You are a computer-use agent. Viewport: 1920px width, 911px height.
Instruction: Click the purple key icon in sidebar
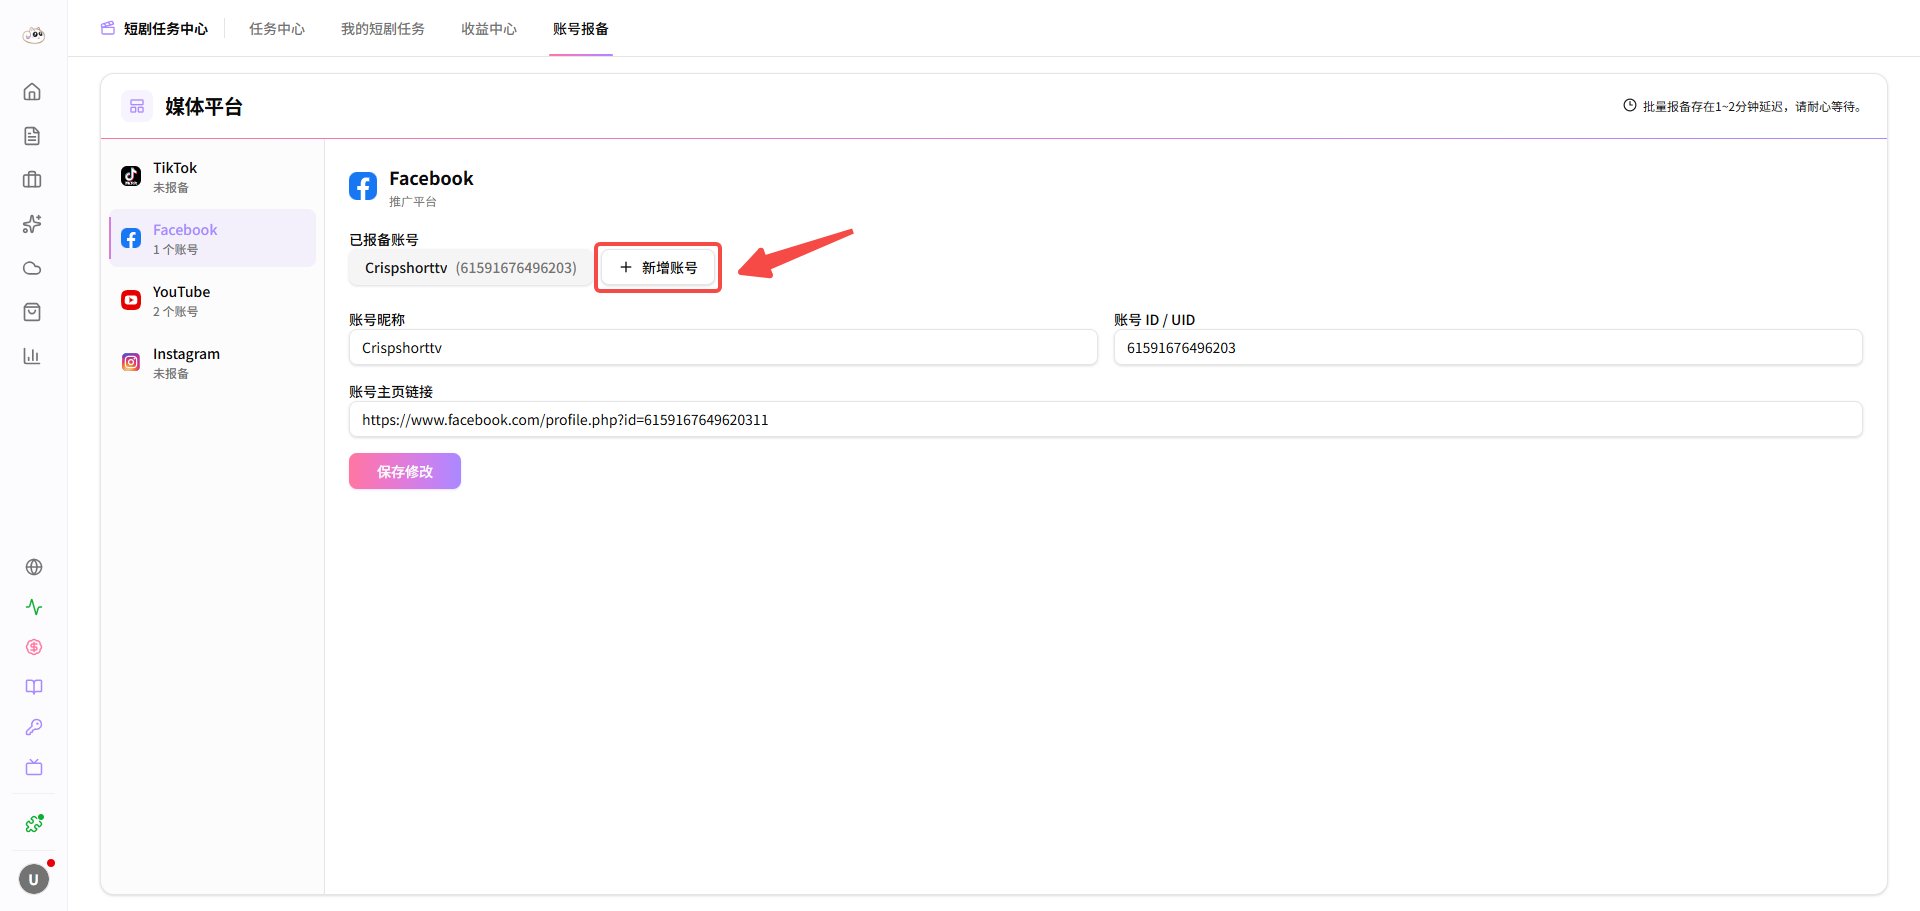[34, 727]
